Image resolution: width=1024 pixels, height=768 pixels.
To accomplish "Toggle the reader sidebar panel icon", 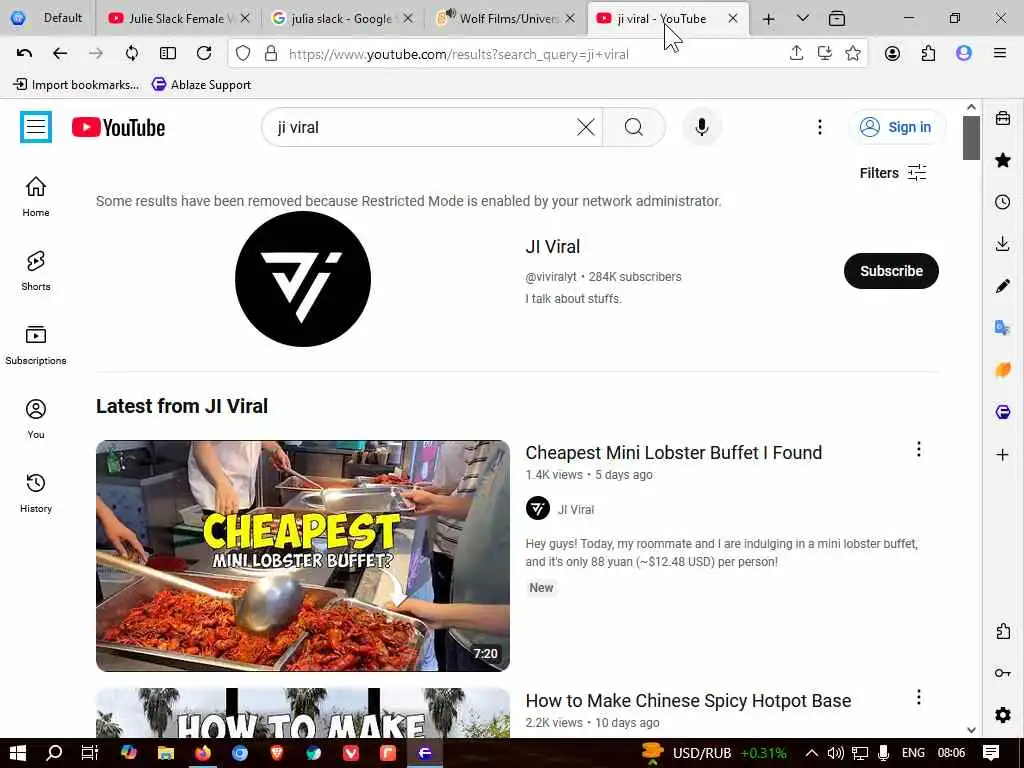I will click(x=168, y=54).
